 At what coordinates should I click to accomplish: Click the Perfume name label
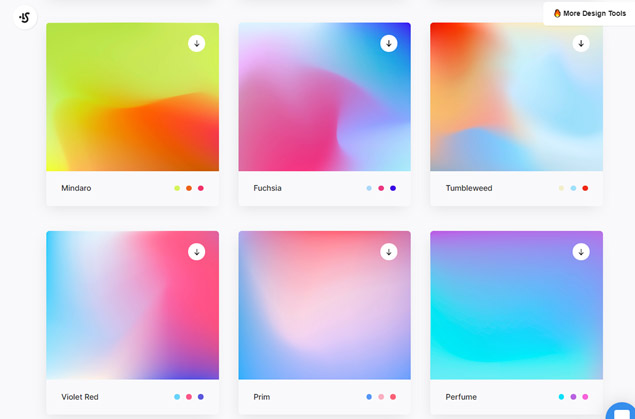461,397
